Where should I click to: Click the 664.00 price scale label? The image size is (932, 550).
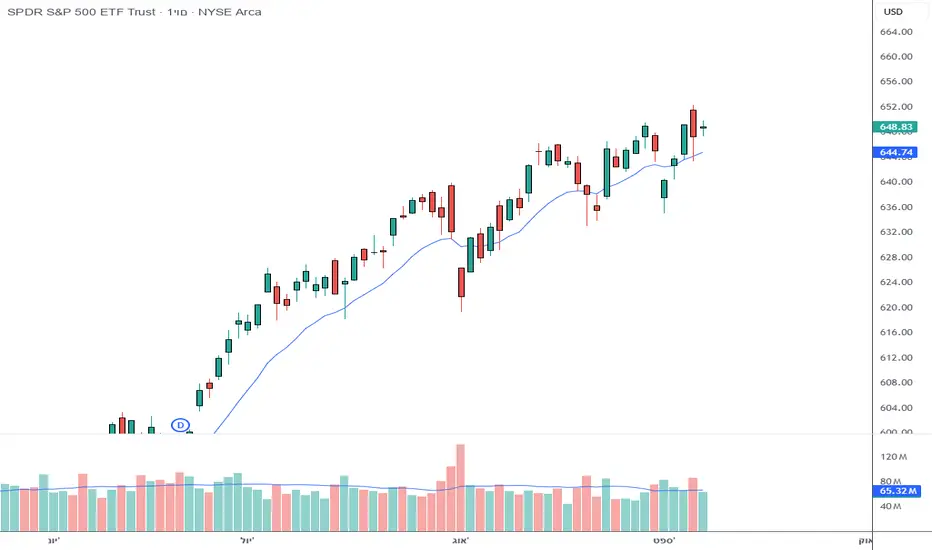coord(897,32)
